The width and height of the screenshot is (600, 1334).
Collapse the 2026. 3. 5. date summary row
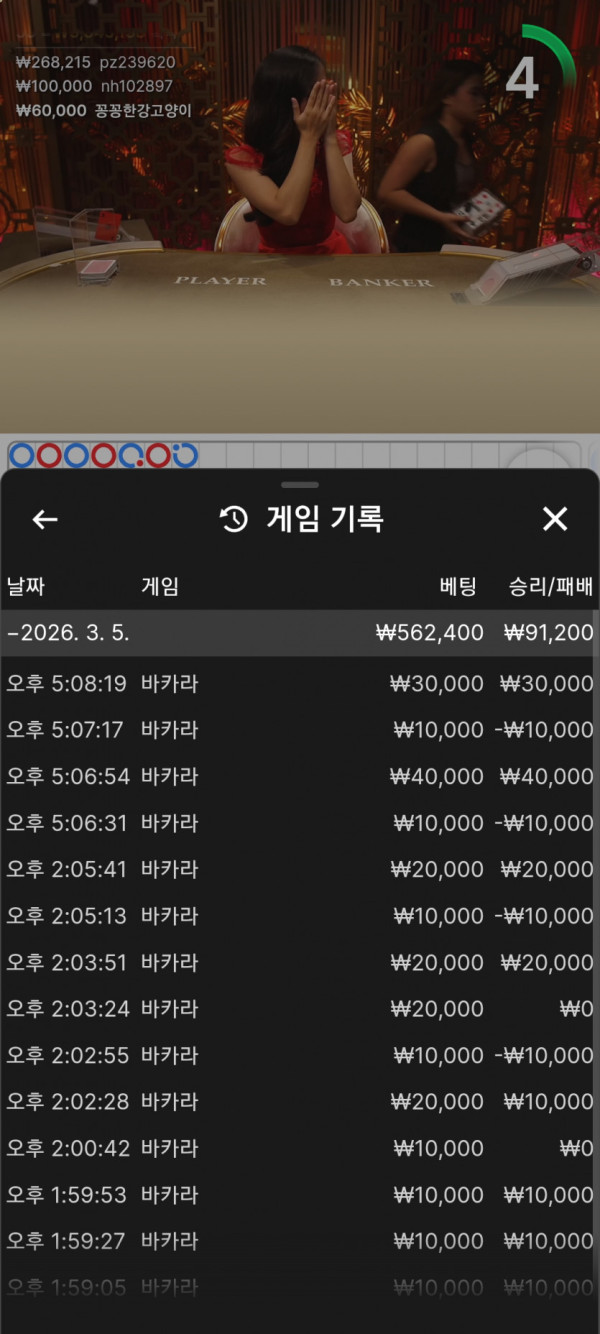pos(300,633)
